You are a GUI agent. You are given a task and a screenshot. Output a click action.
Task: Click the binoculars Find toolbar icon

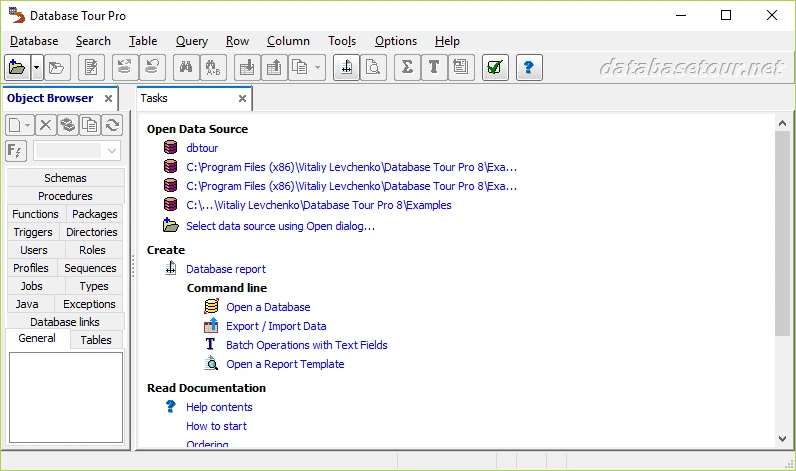pos(184,68)
